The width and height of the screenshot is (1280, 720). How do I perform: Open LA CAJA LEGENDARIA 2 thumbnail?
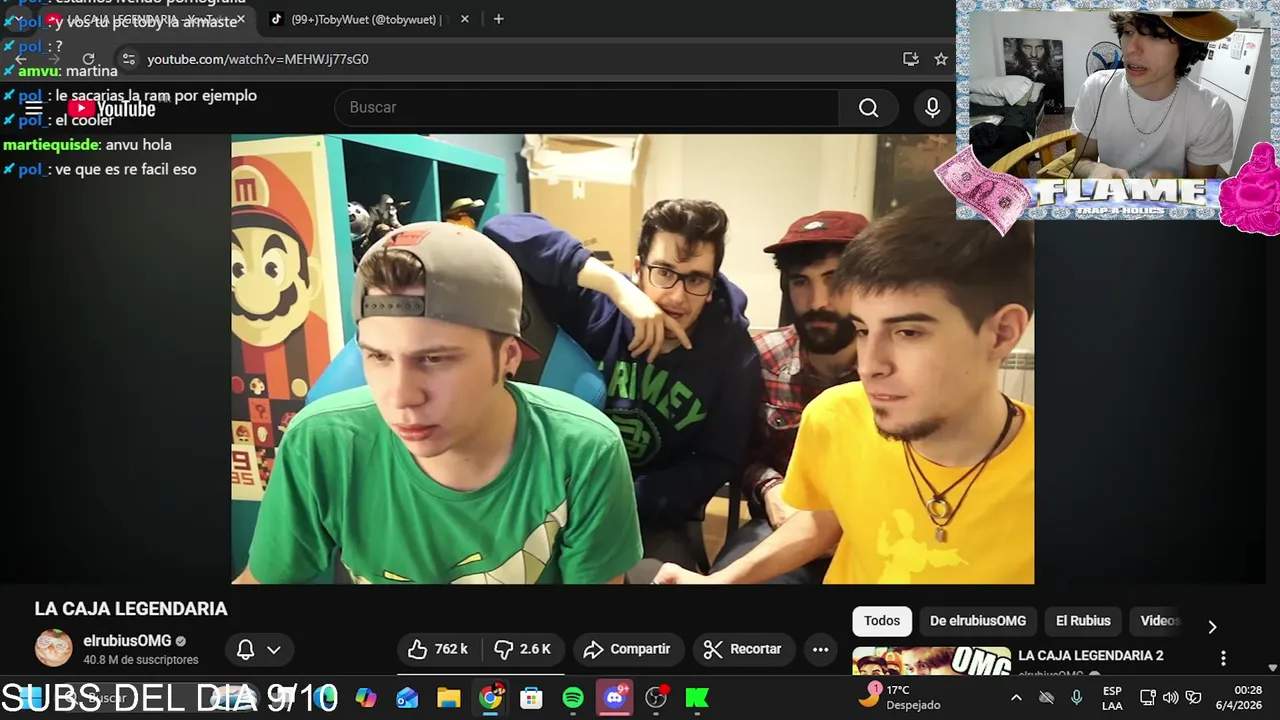(931, 663)
